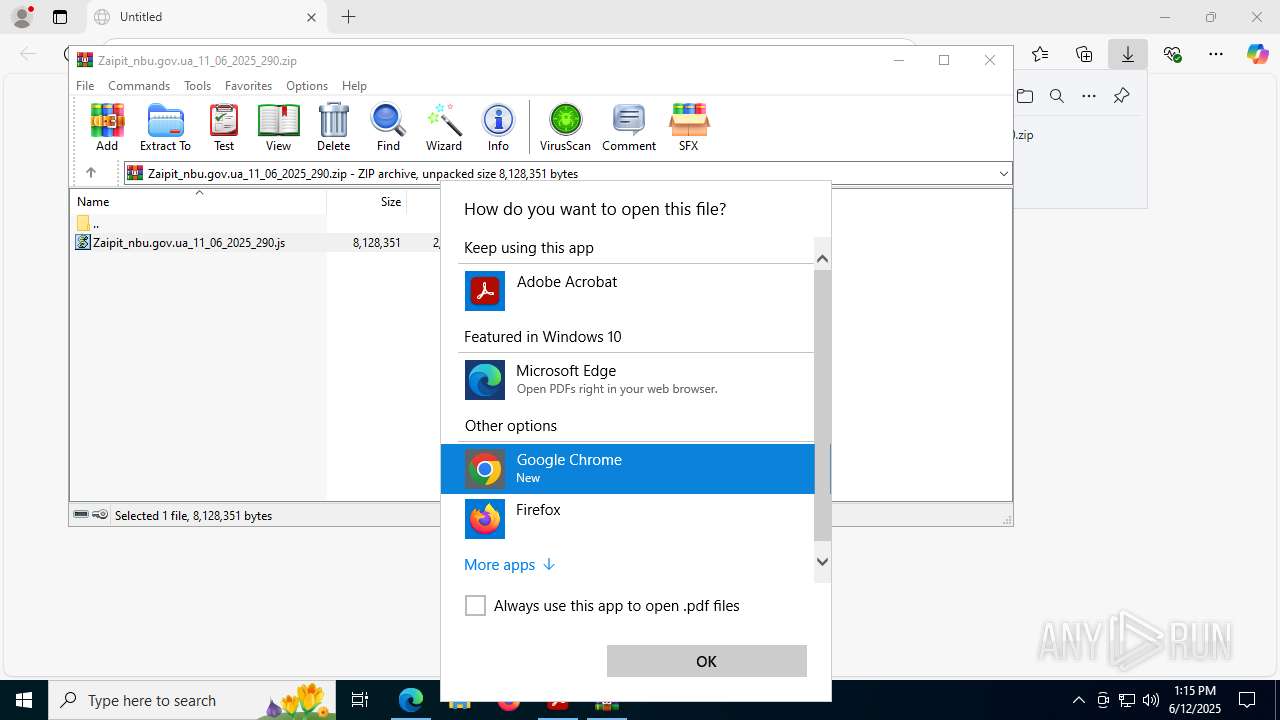Show hidden system tray icons
The height and width of the screenshot is (720, 1280).
point(1078,700)
